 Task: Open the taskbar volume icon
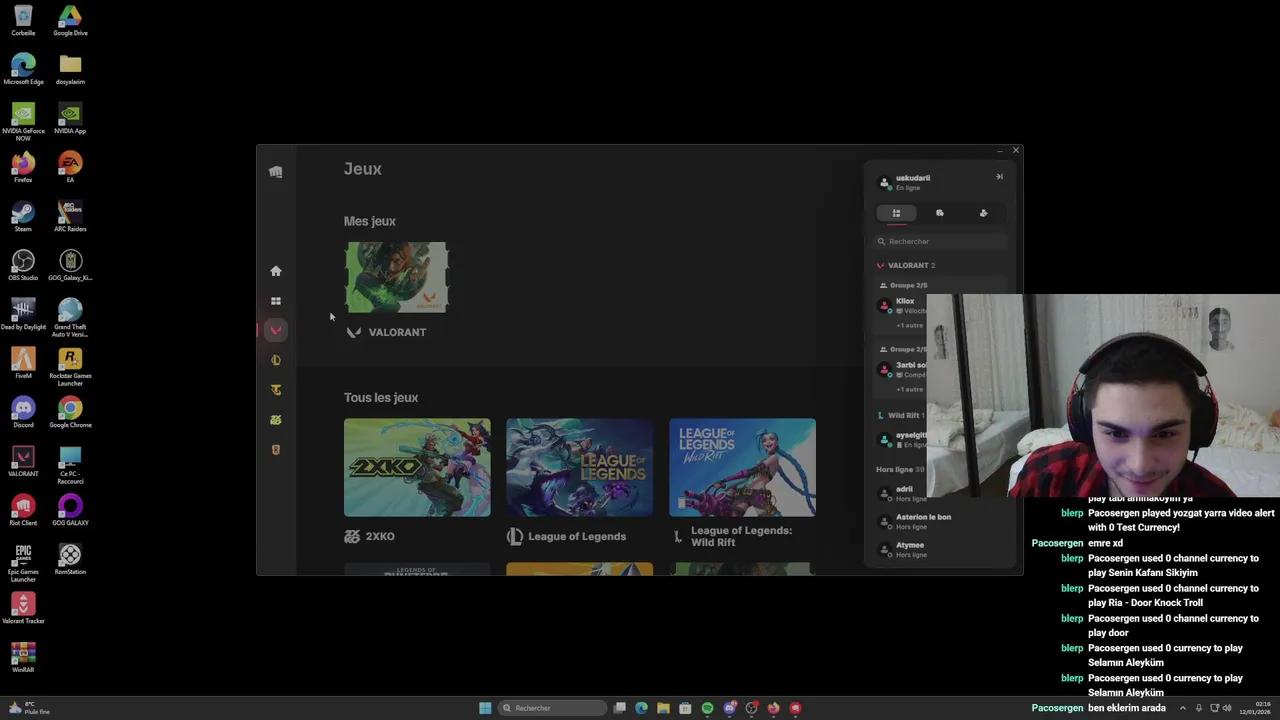click(1228, 708)
